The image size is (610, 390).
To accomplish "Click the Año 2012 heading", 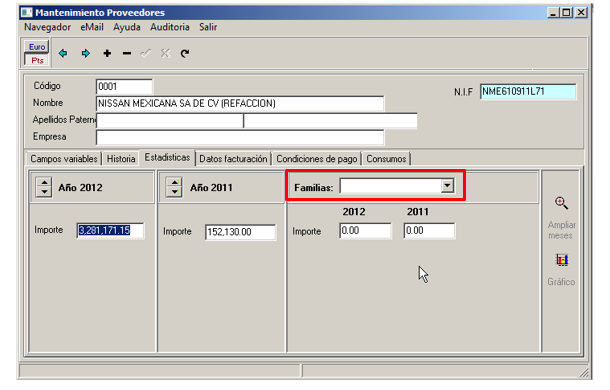I will click(81, 188).
